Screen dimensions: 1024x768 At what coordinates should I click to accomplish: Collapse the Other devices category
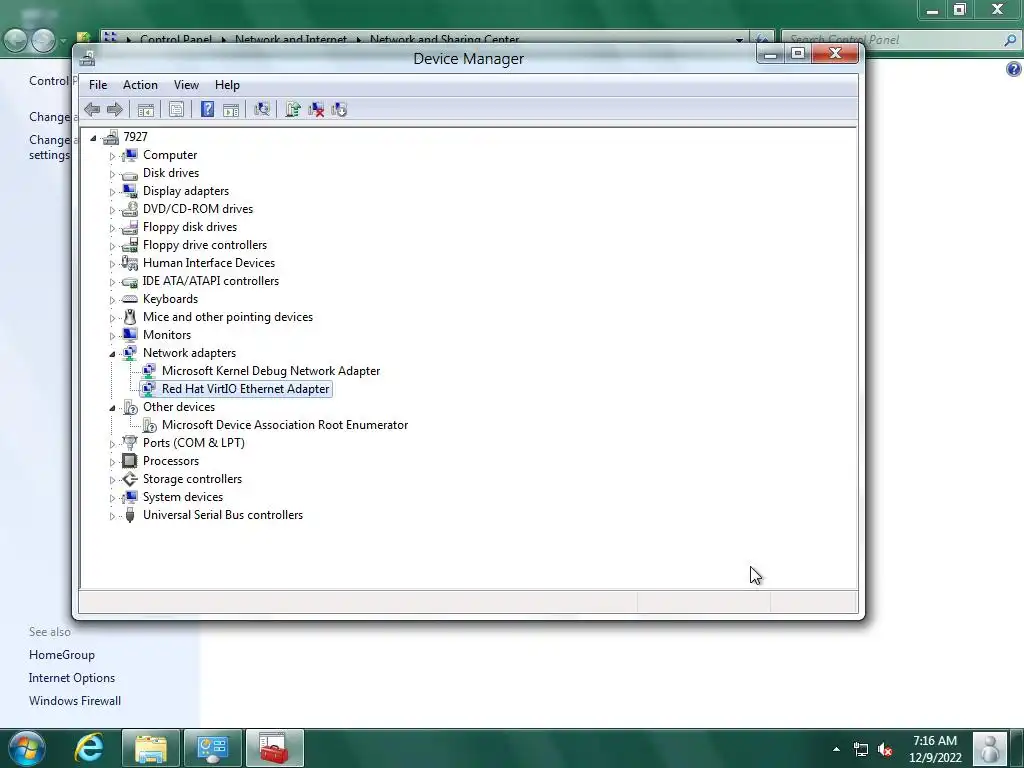click(x=112, y=408)
